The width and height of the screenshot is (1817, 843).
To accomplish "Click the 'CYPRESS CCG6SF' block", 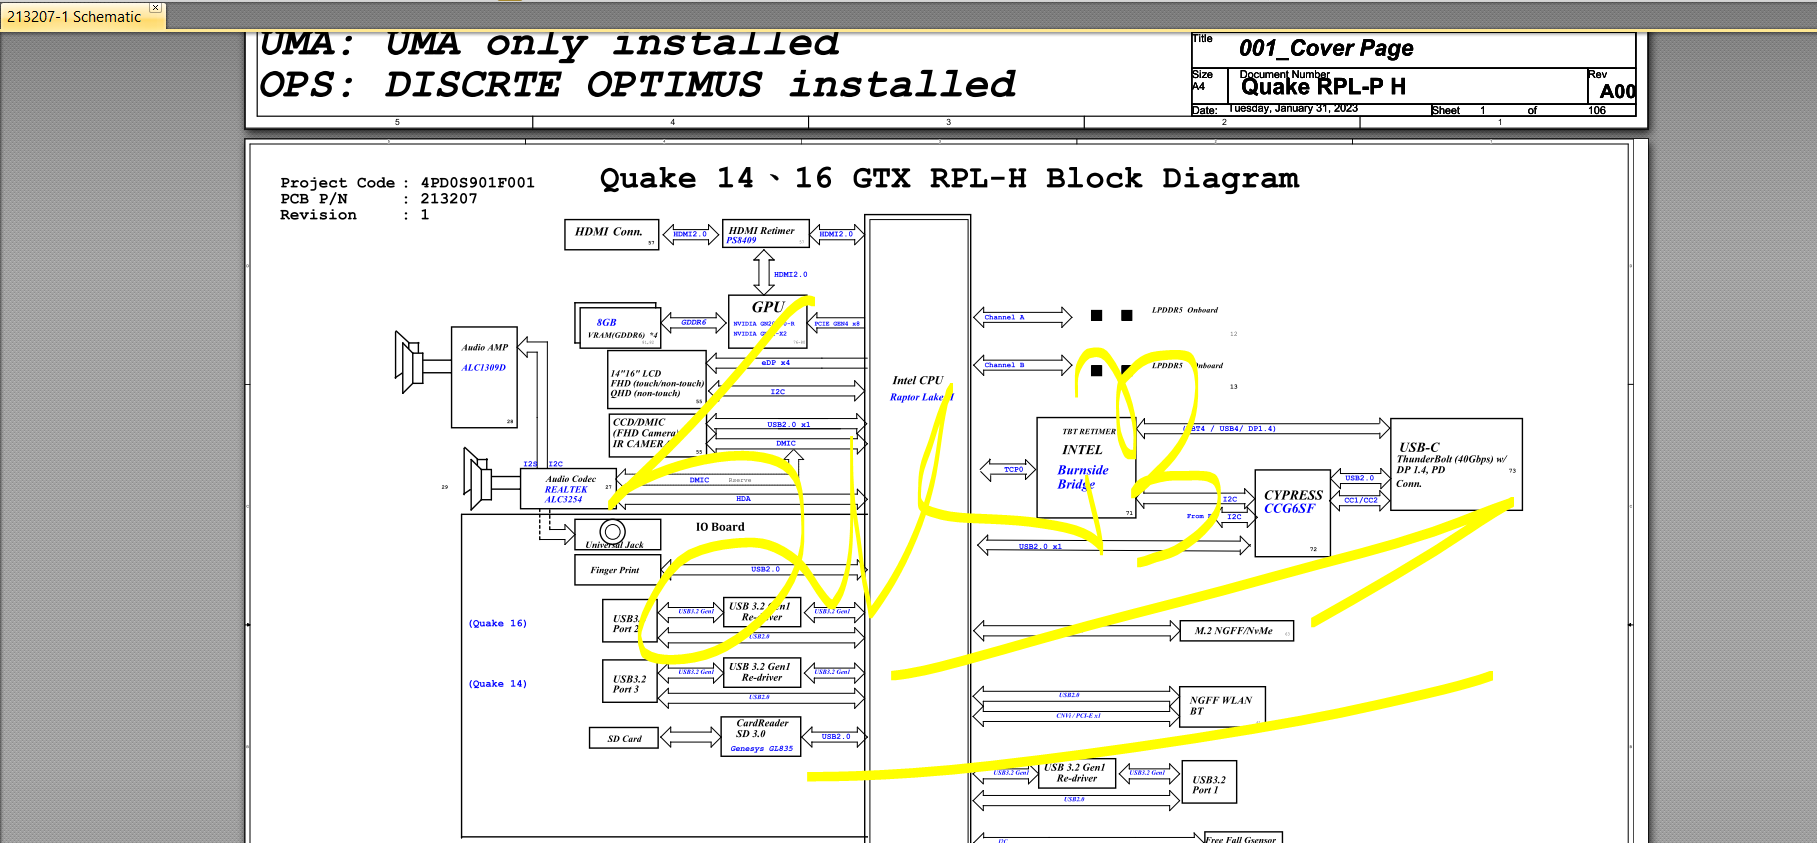I will (x=1293, y=512).
